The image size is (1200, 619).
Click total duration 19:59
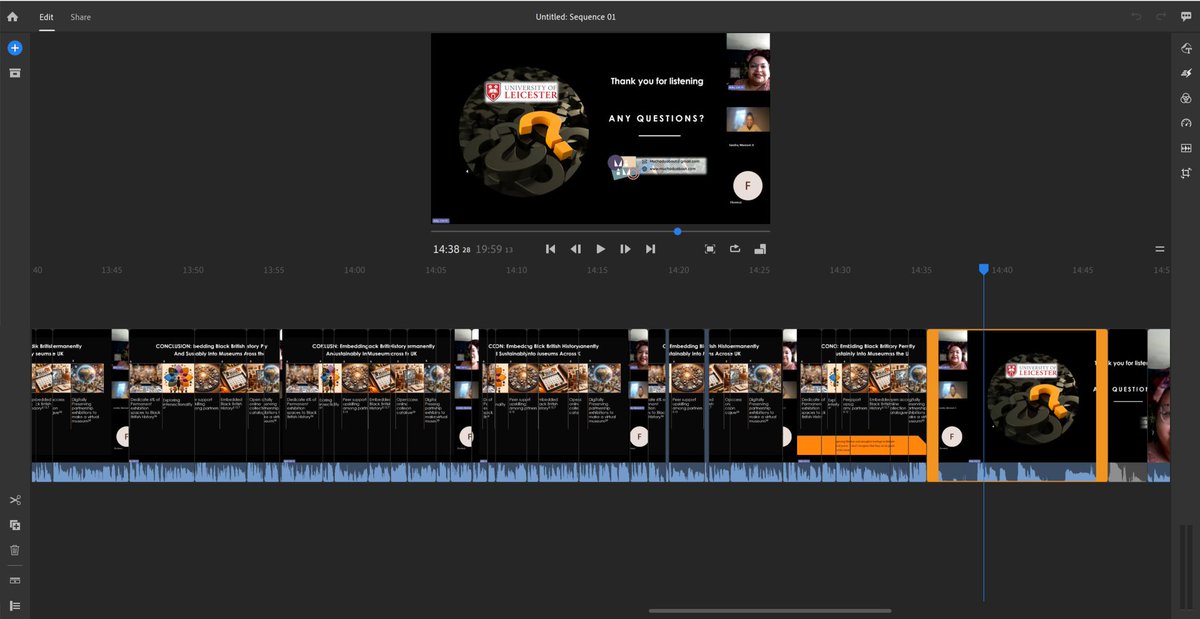(494, 249)
